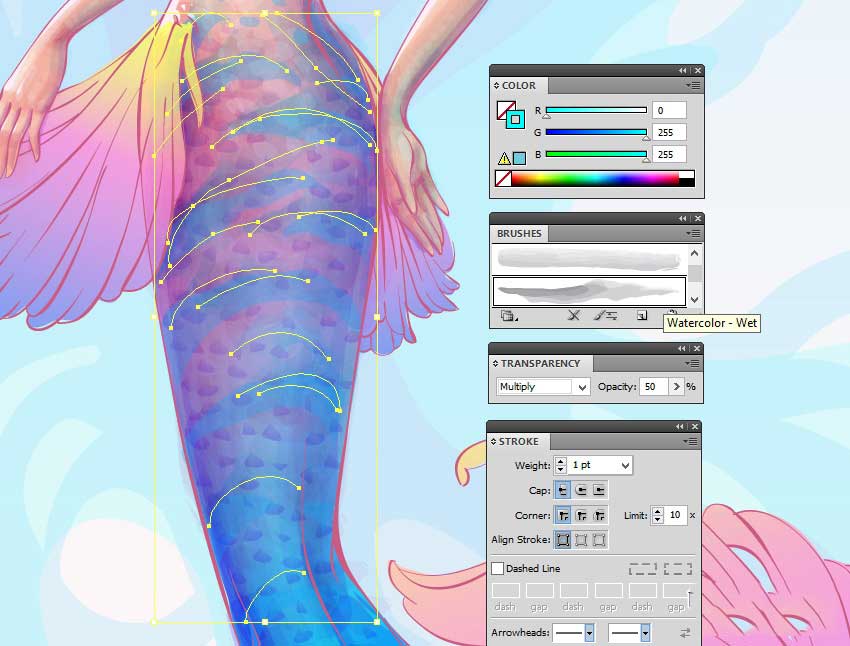Viewport: 850px width, 646px height.
Task: Select the Stroke box in Color panel
Action: (x=516, y=119)
